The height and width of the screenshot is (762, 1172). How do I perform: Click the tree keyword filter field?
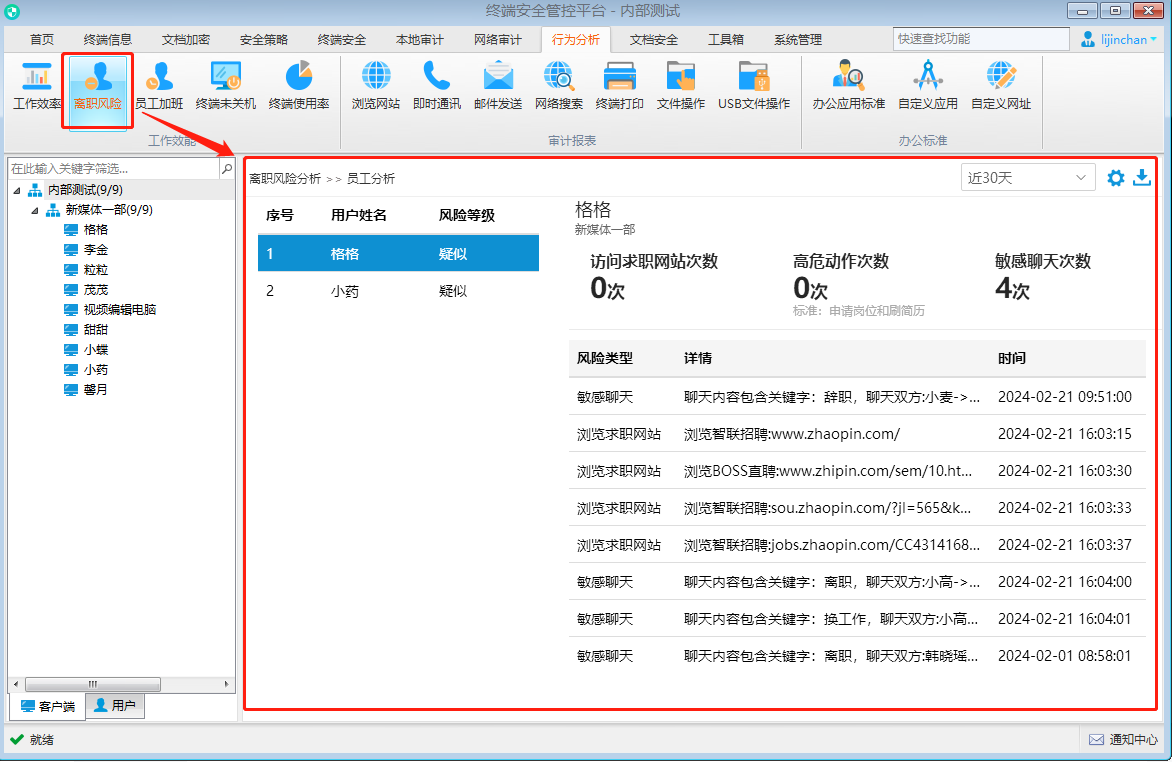coord(114,168)
